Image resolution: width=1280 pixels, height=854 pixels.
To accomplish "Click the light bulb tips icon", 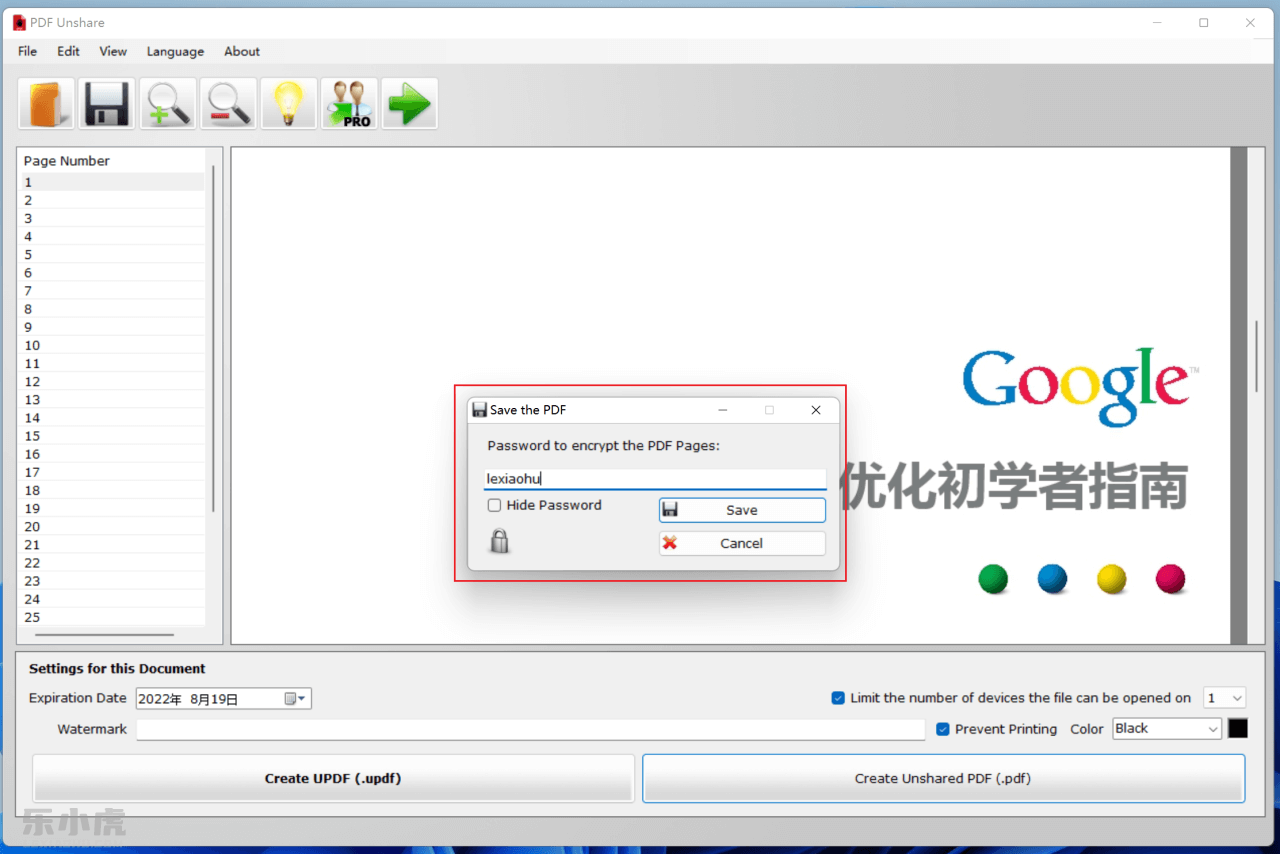I will click(289, 104).
